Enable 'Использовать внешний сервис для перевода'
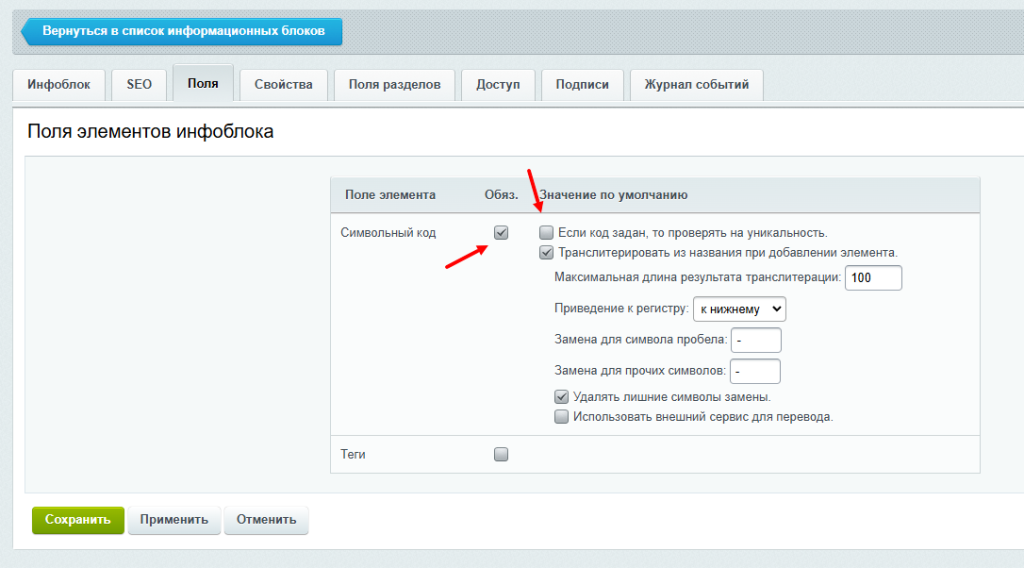Screen dimensions: 1024x568 tap(562, 417)
